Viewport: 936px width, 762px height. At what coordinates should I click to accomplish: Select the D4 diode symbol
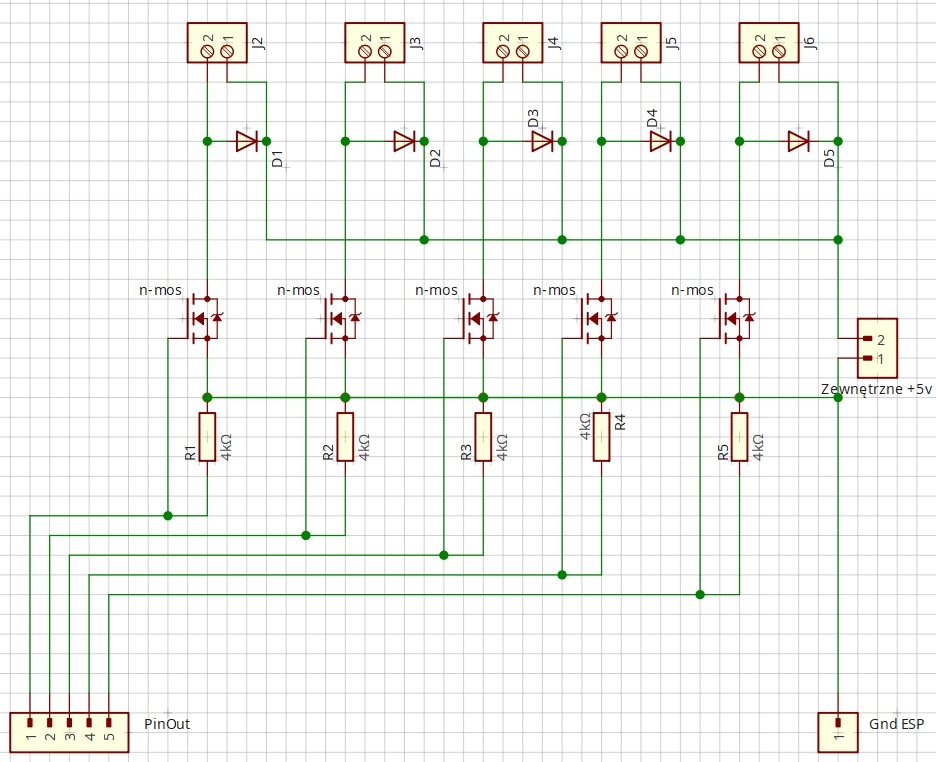tap(660, 141)
